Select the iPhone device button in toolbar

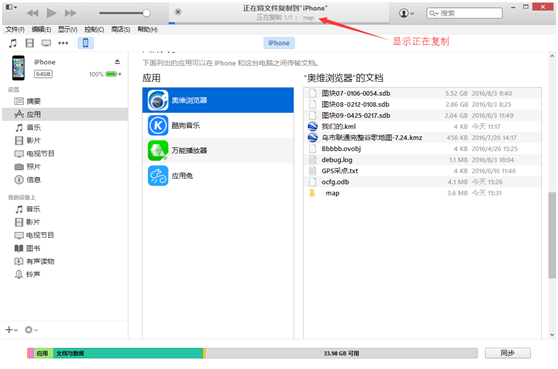(85, 43)
